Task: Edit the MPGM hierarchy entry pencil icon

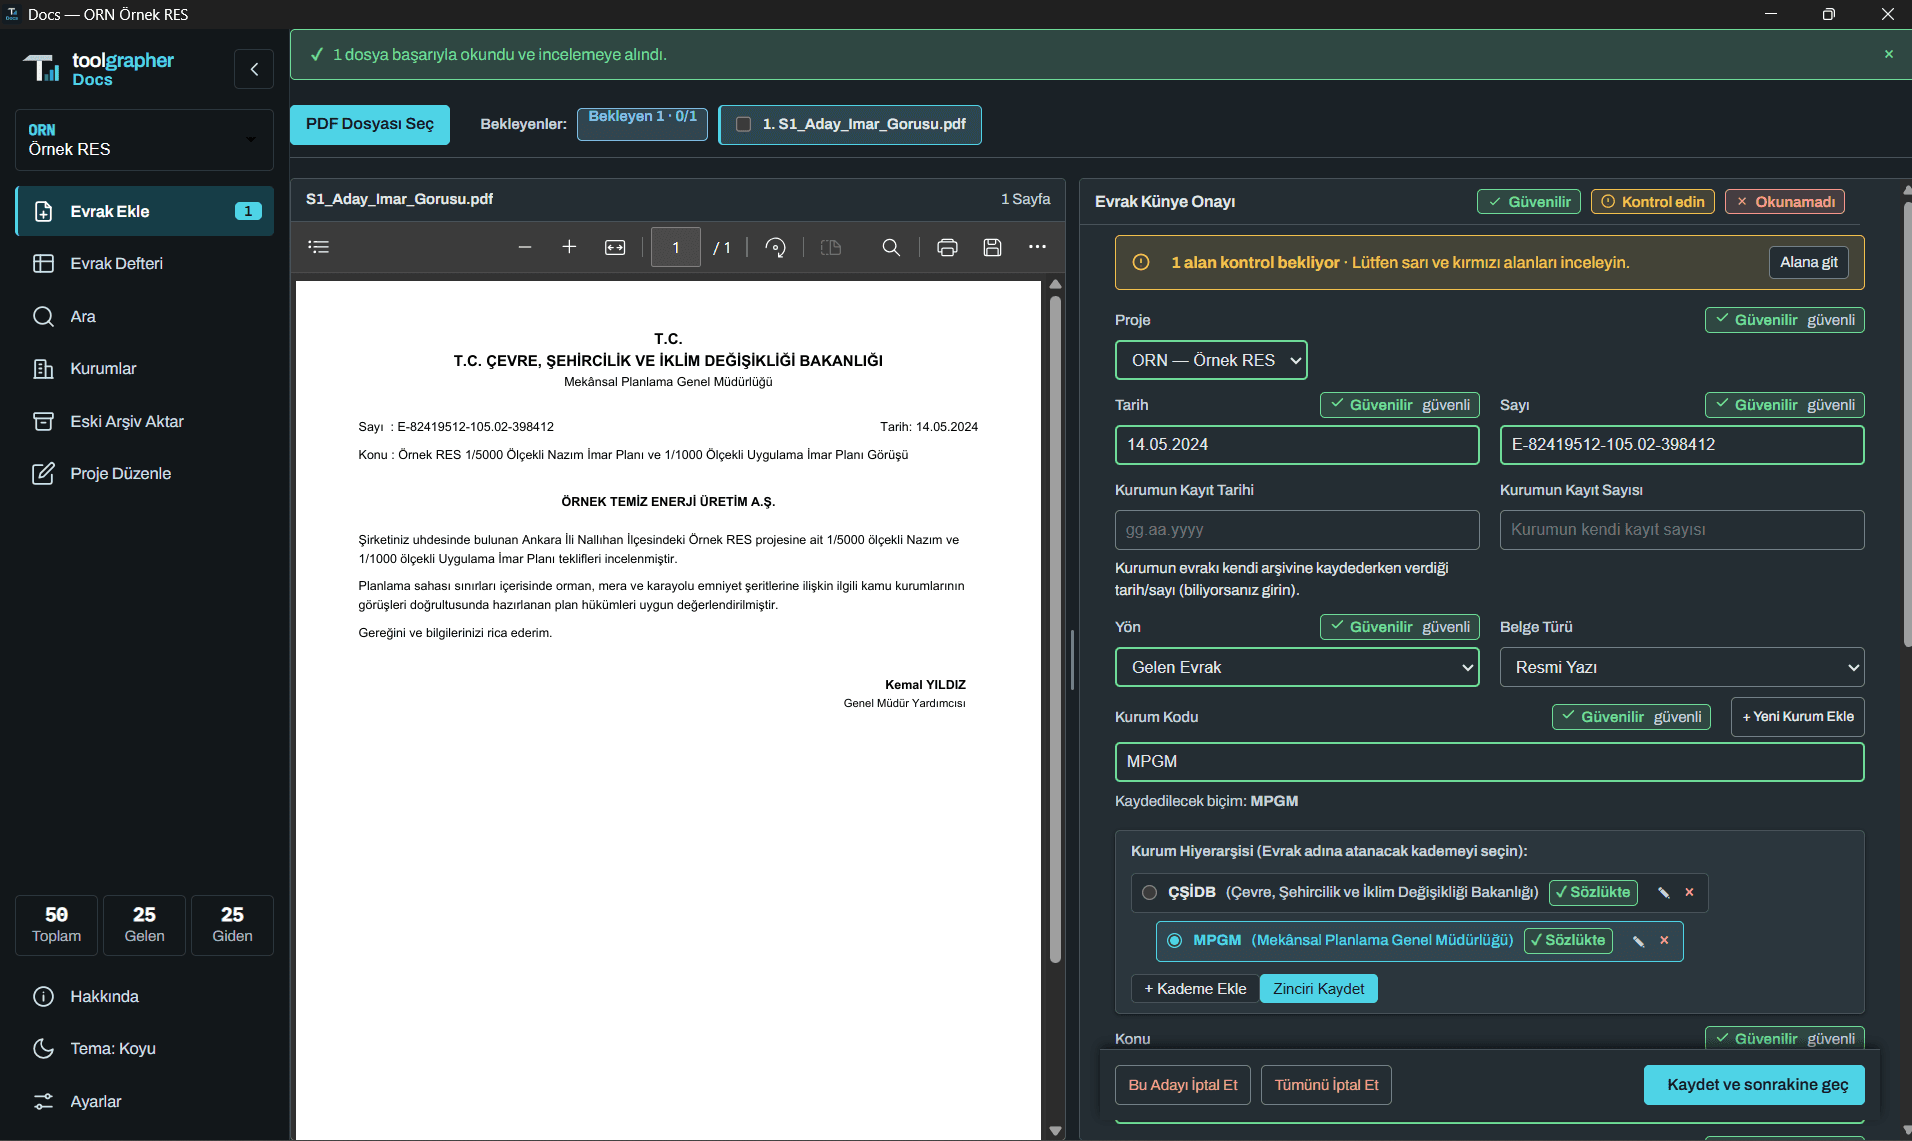Action: pos(1639,940)
